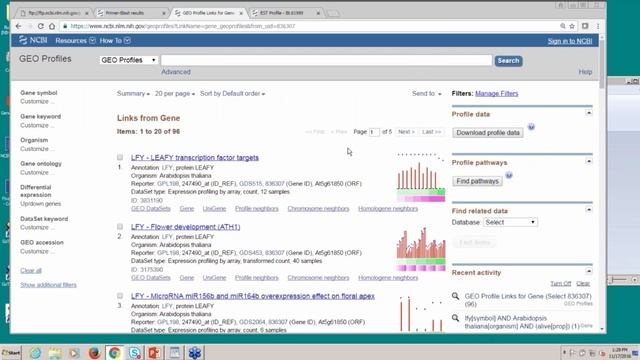Click the GEO Profiles search text field
Image resolution: width=640 pixels, height=360 pixels.
tap(326, 60)
